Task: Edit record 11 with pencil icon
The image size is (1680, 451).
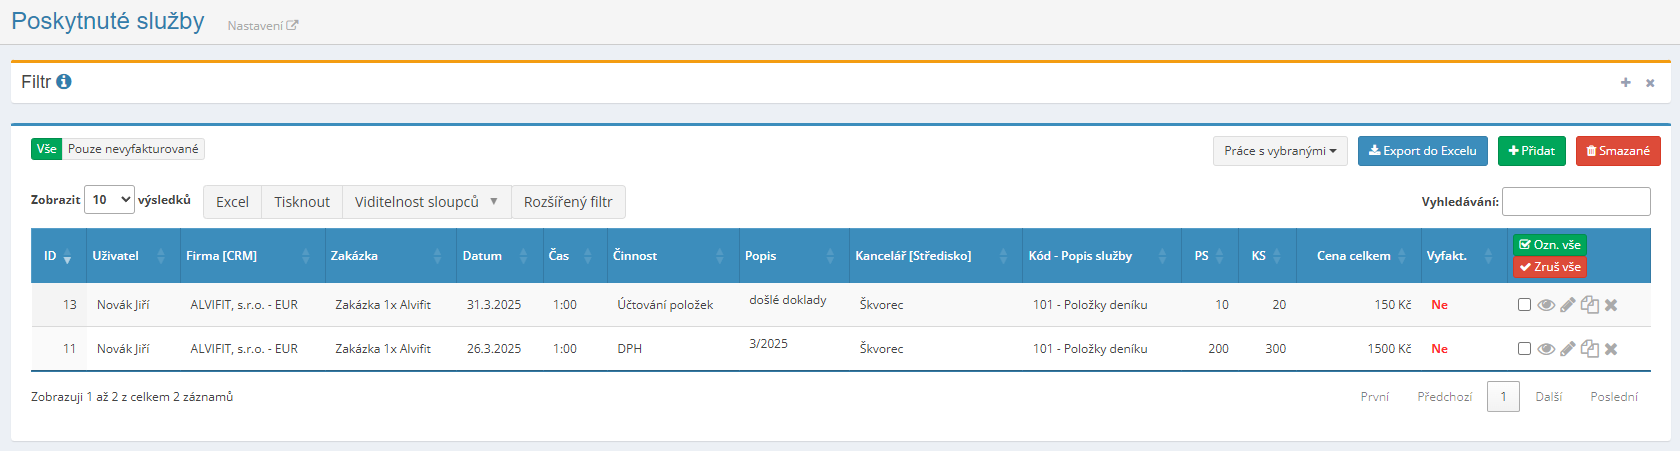Action: 1568,349
